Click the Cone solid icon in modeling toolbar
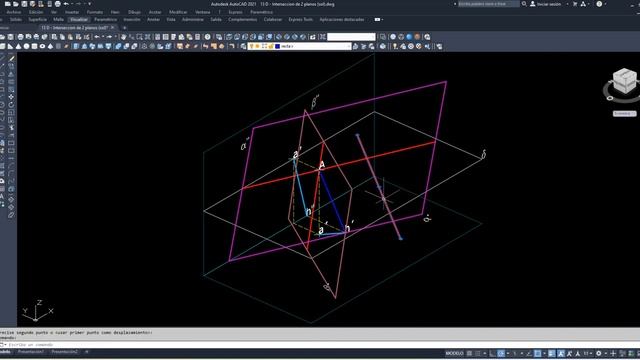 pos(18,47)
